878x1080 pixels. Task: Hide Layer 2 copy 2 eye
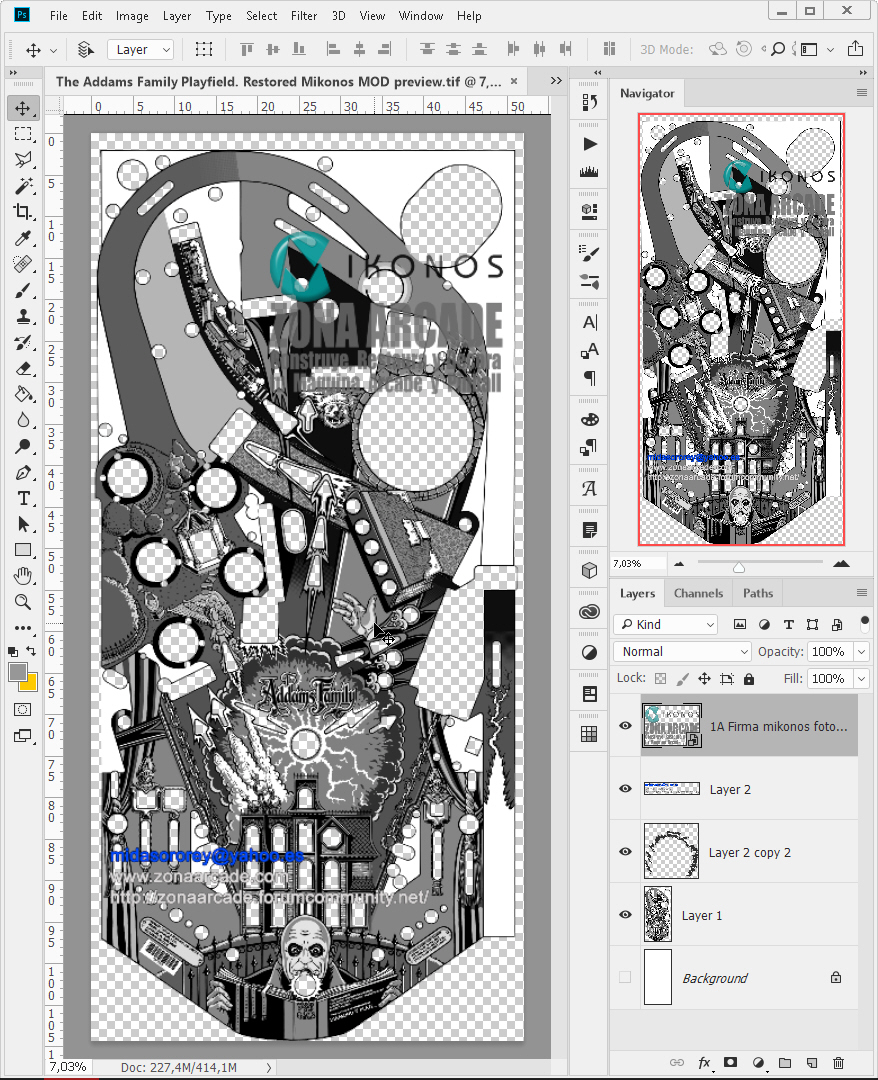(625, 851)
